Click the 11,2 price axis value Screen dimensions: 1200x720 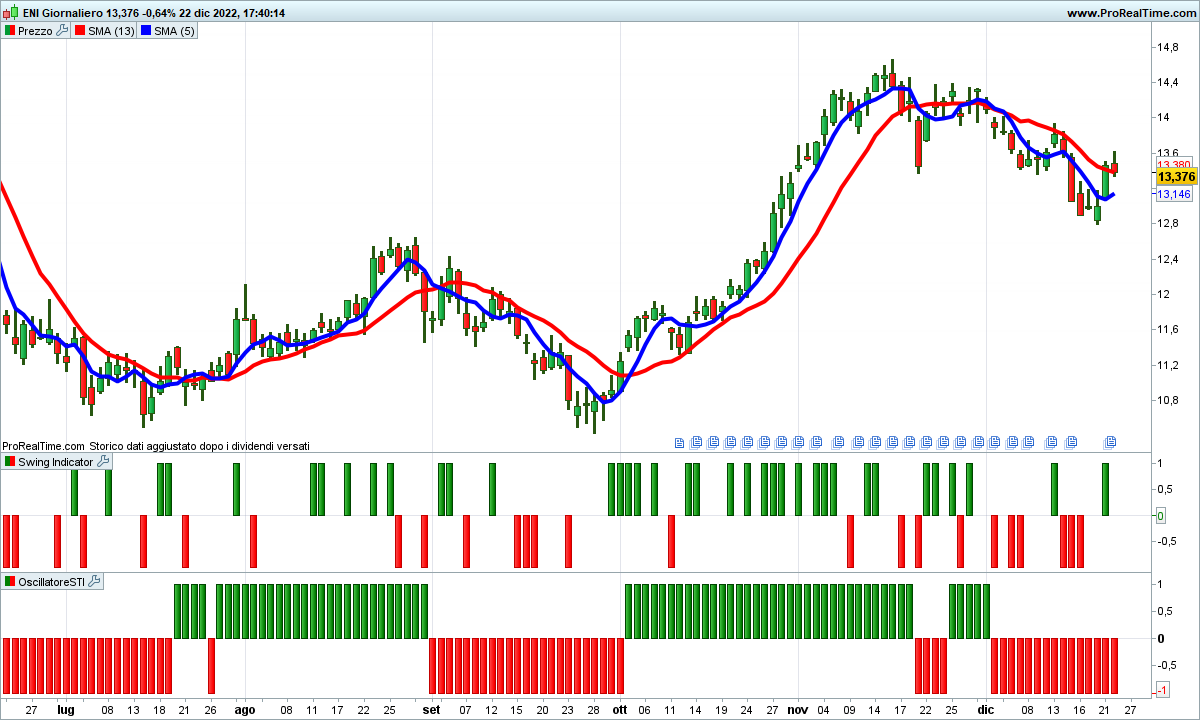pos(1167,365)
